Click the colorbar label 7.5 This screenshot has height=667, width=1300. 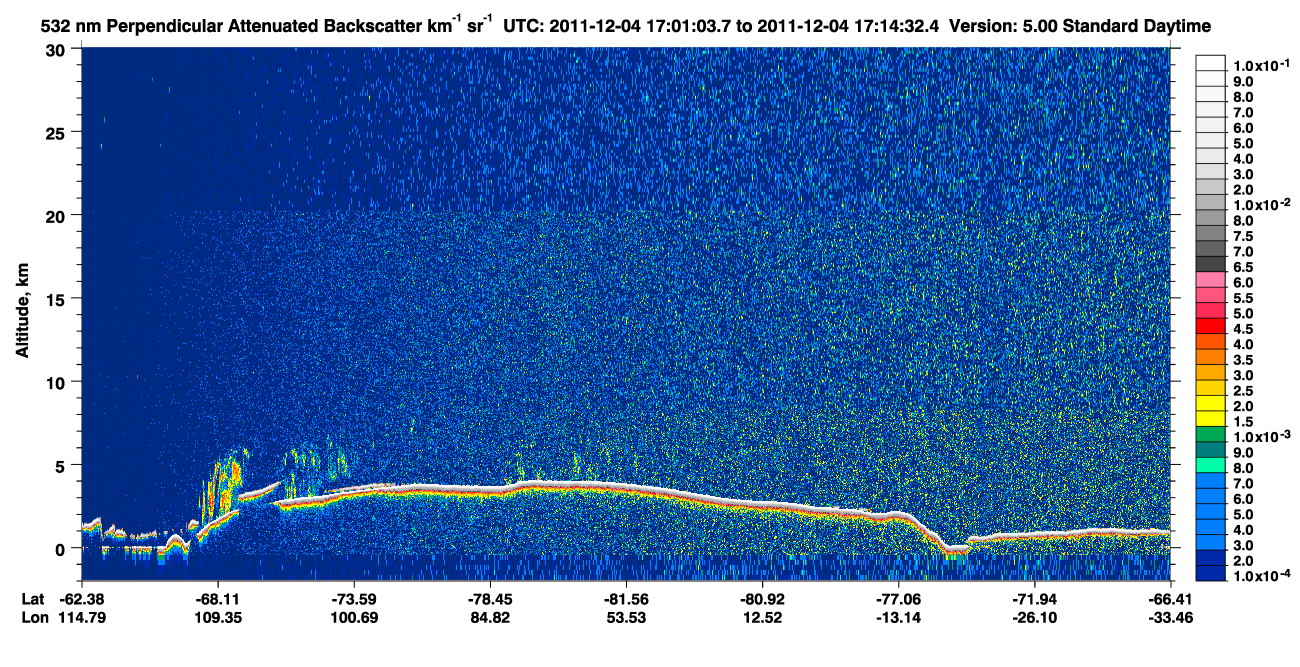pos(1244,236)
